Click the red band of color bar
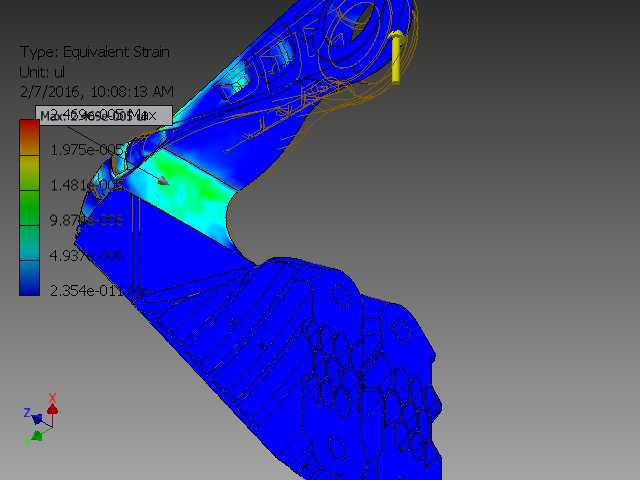Screen dimensions: 640x480 point(29,137)
